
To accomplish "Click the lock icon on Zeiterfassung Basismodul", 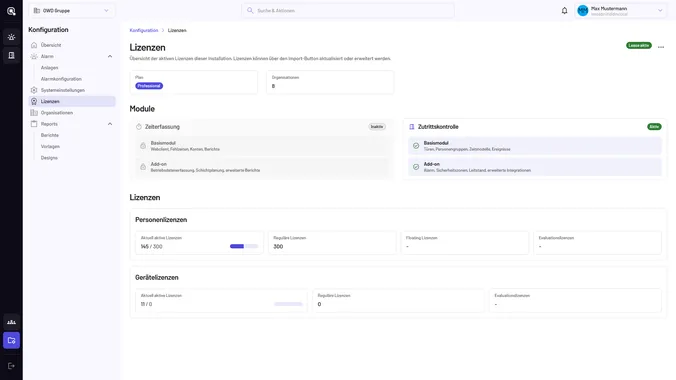I will coord(143,146).
